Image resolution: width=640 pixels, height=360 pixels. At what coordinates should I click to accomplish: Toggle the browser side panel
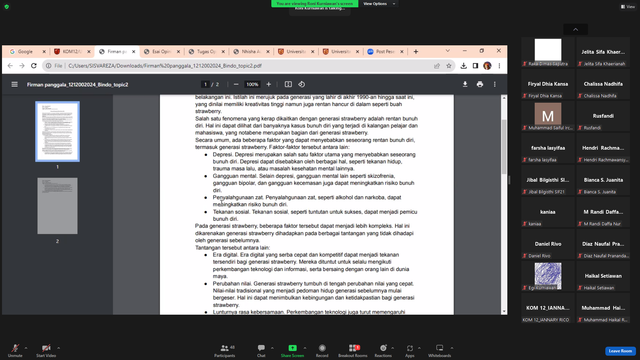pos(475,66)
